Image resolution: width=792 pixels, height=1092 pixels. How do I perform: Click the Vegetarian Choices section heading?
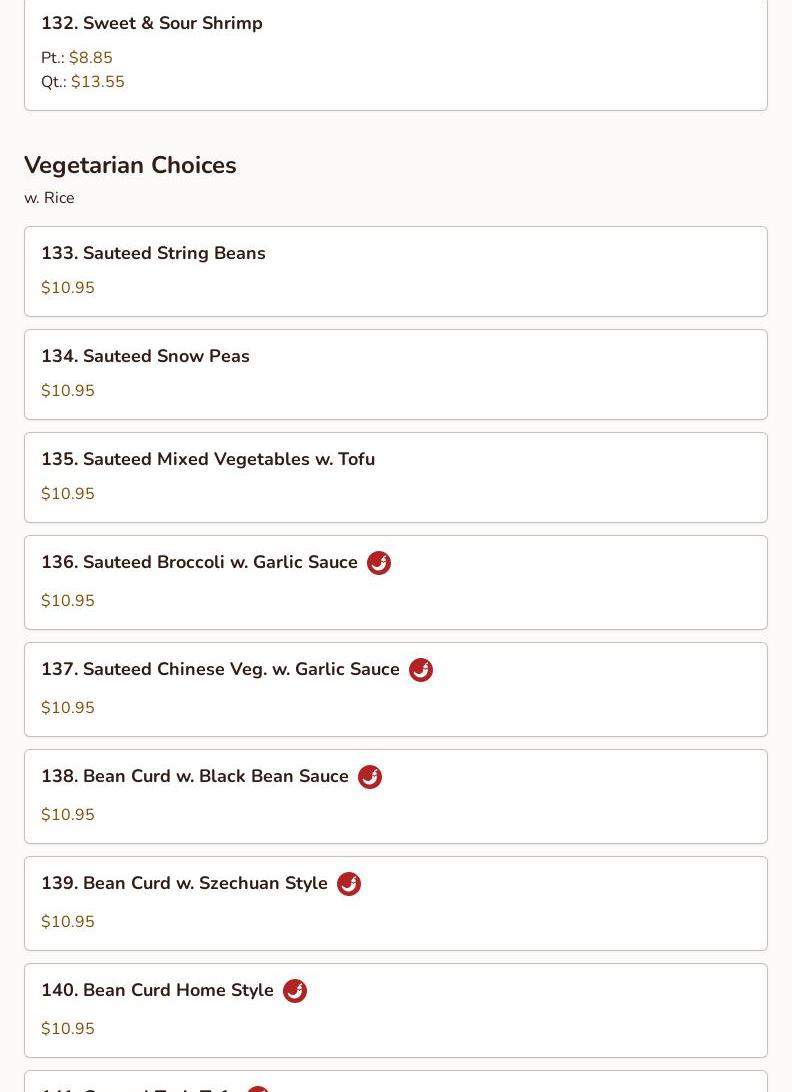coord(130,165)
